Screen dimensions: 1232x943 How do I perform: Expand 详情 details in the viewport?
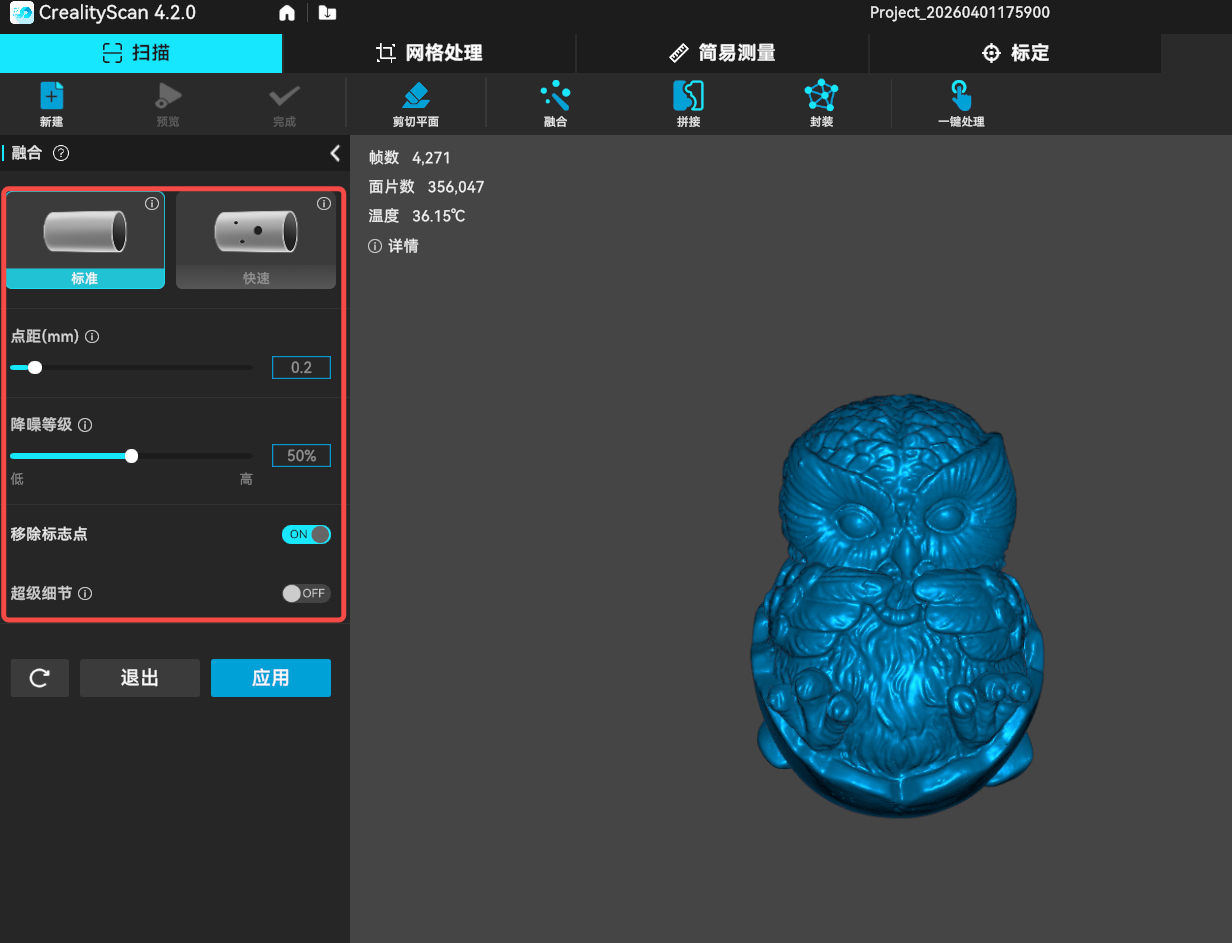point(394,246)
